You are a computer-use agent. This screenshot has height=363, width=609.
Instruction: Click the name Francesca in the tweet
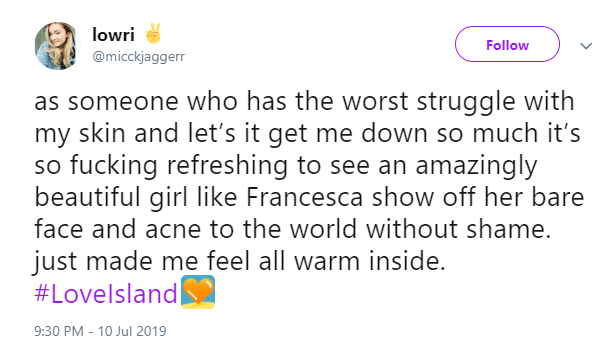tap(304, 197)
